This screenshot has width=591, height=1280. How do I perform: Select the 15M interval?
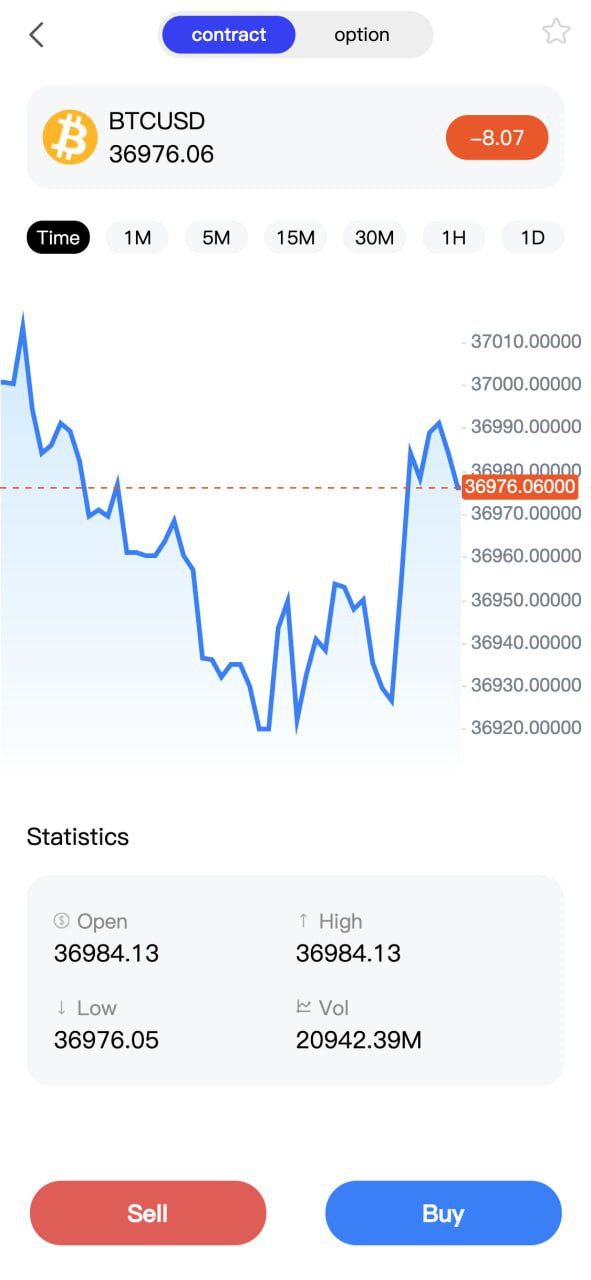pos(296,238)
